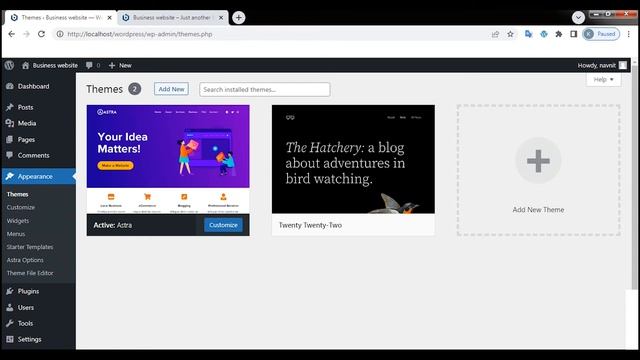The image size is (640, 360).
Task: Open the Menus submenu link
Action: [16, 234]
